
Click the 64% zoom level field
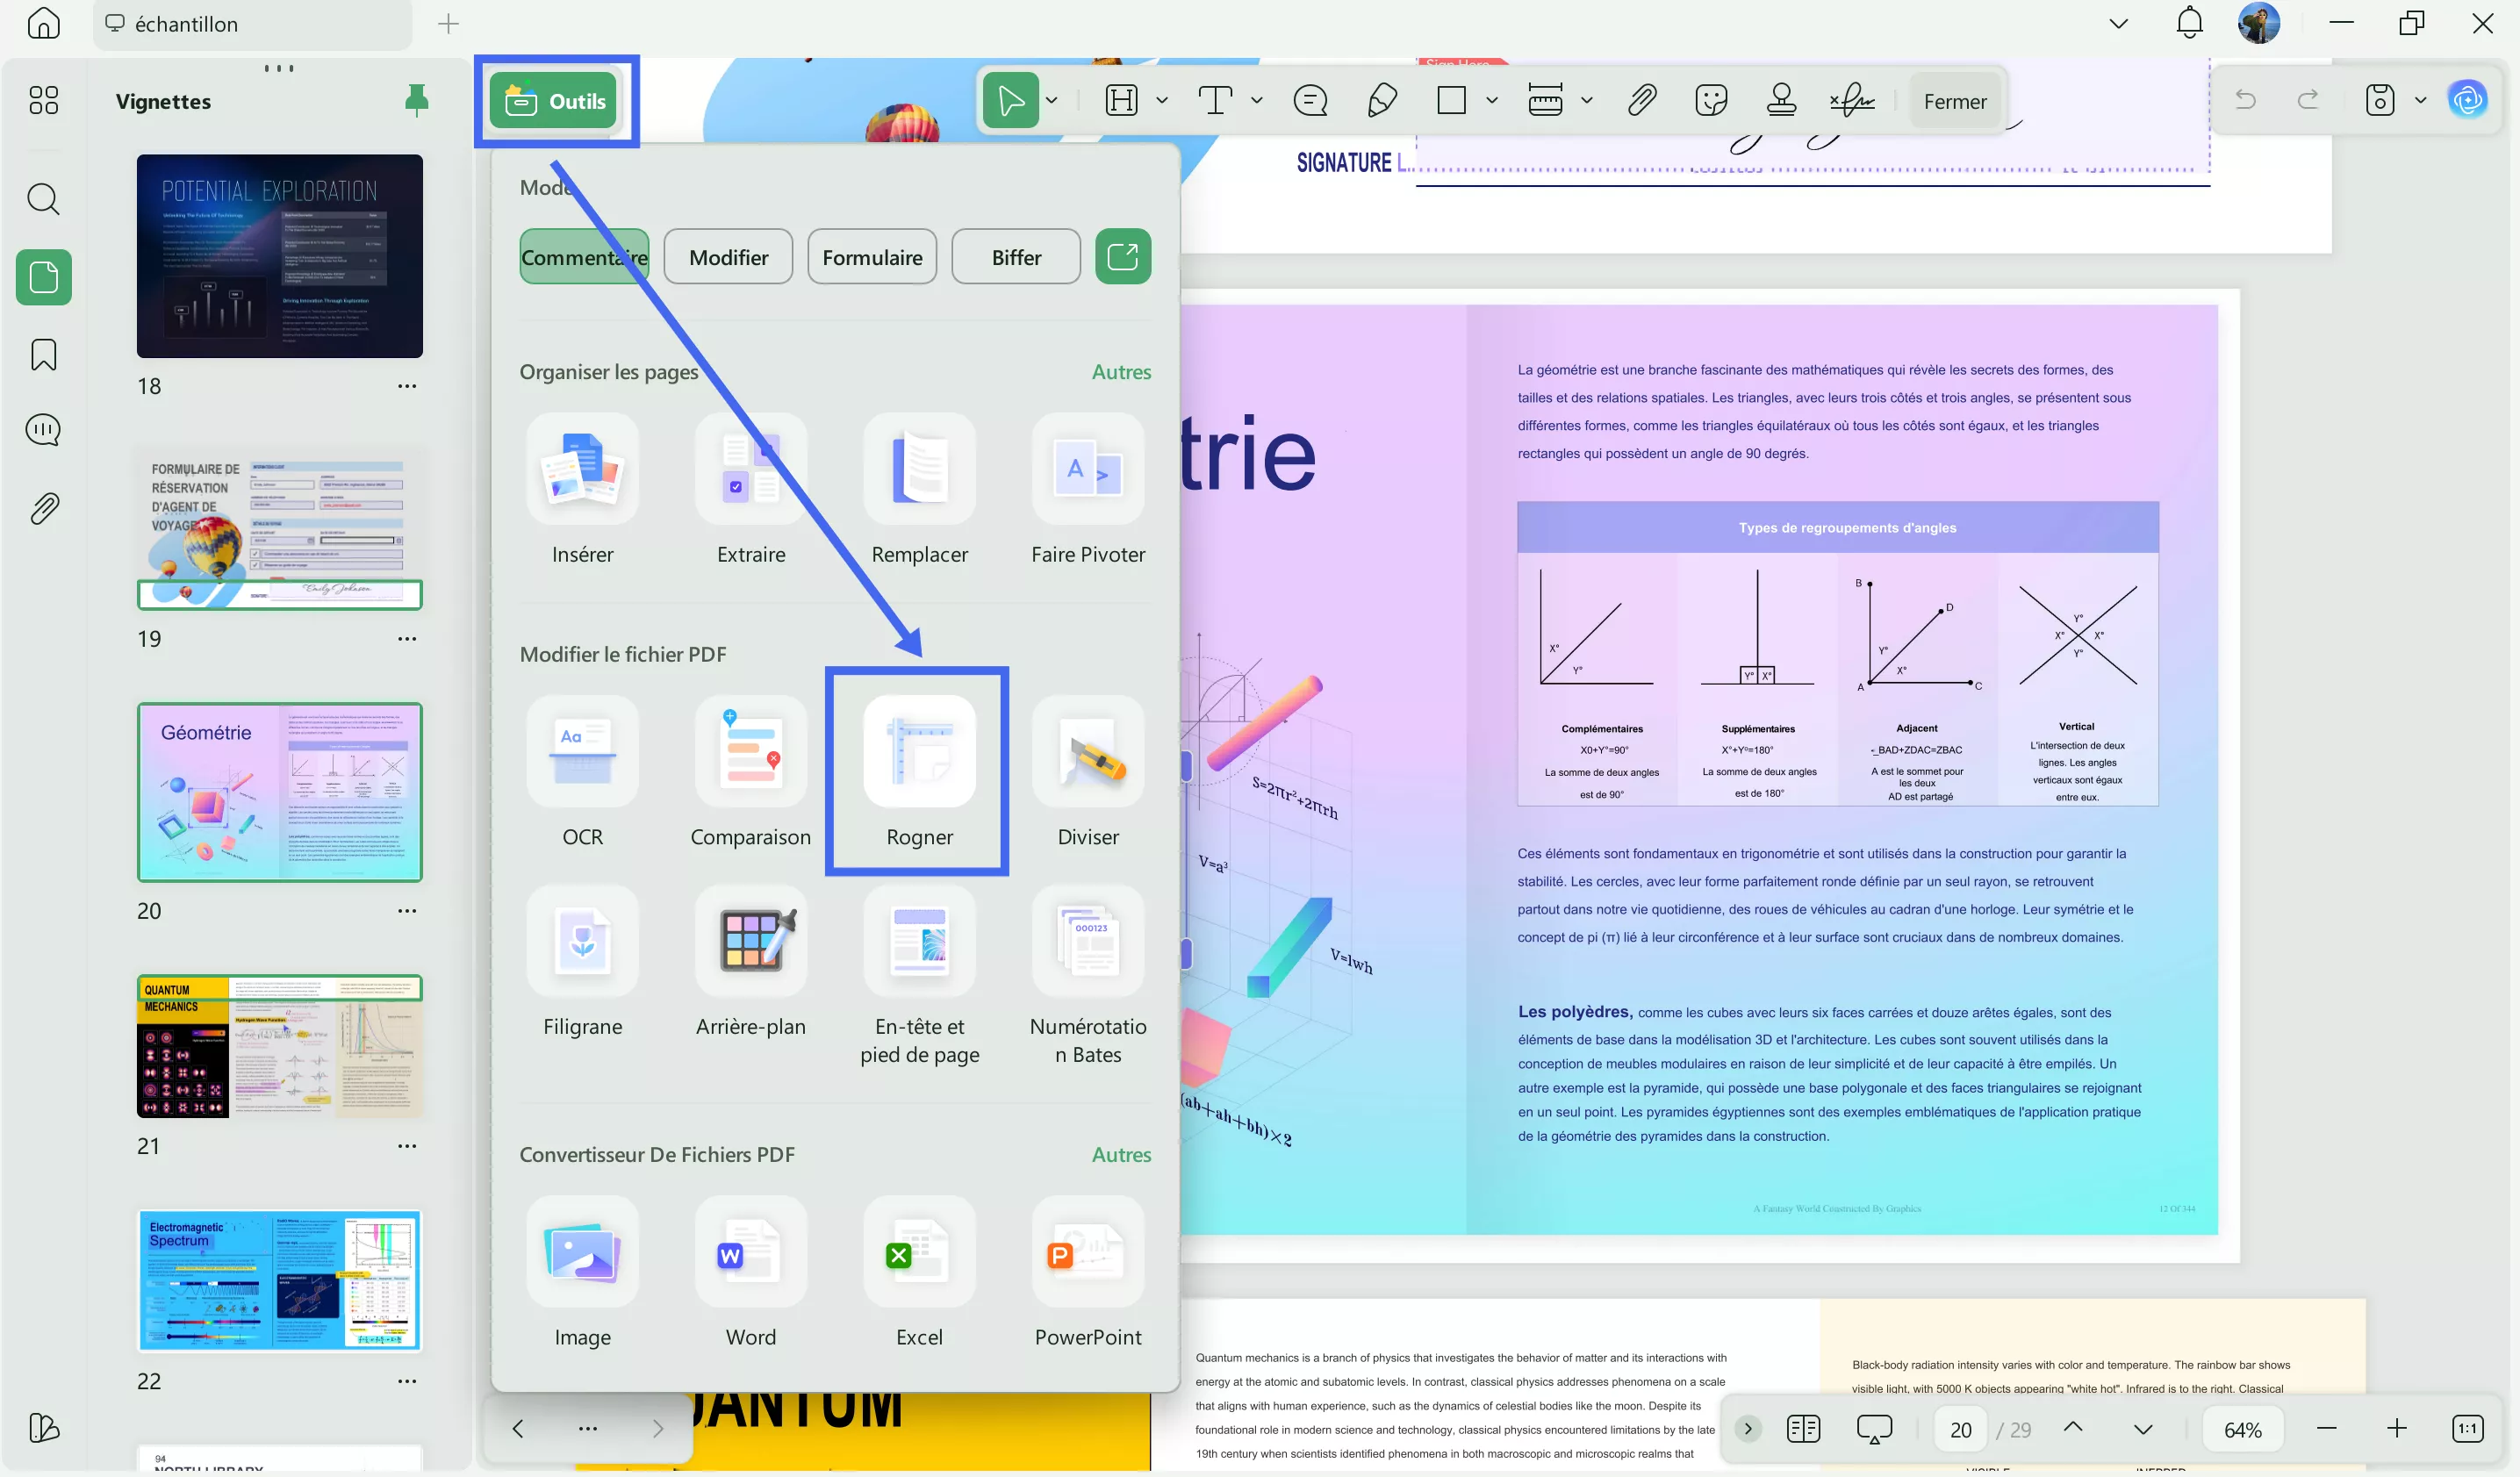point(2242,1429)
